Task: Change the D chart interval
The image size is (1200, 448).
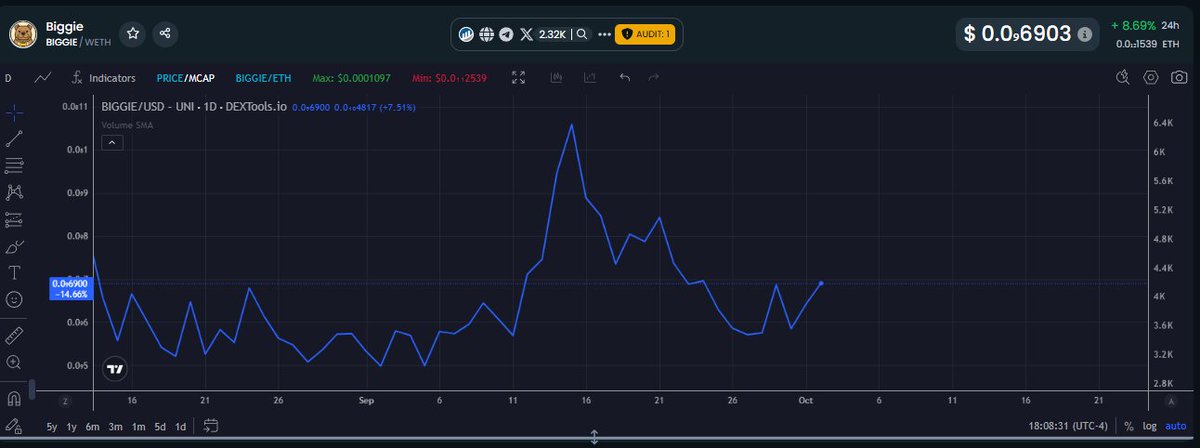Action: [x=8, y=77]
